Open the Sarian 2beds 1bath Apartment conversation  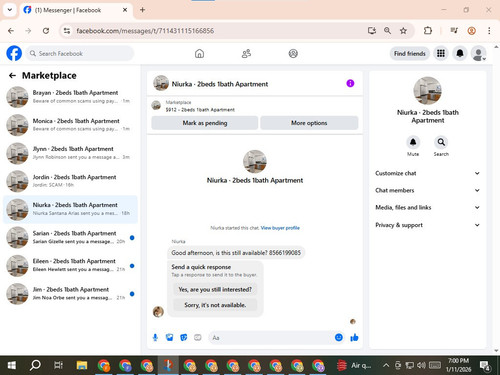70,237
